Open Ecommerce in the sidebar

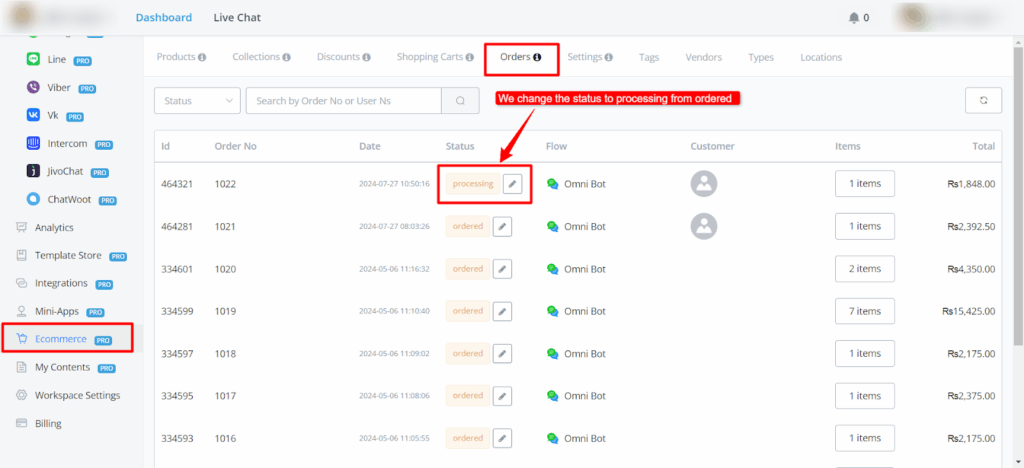pos(60,339)
